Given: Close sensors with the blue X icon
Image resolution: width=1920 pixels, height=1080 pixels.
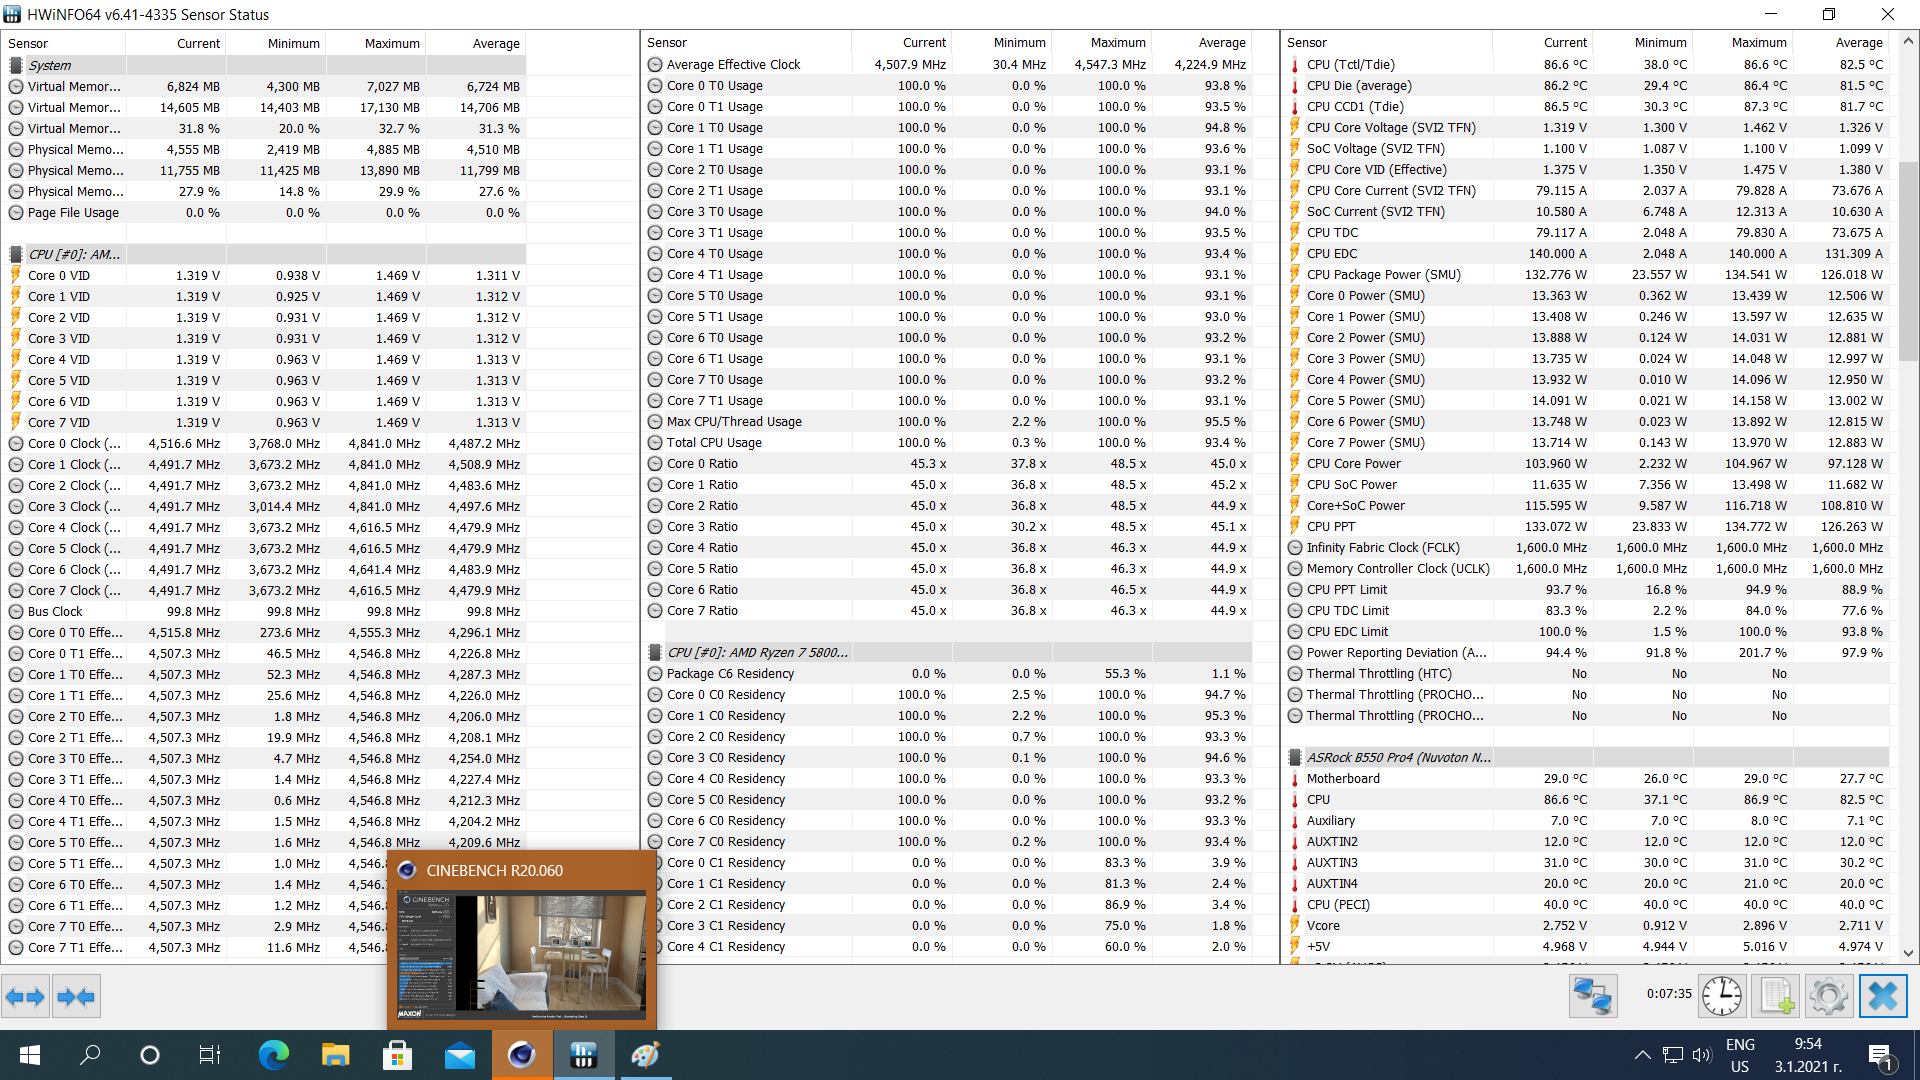Looking at the screenshot, I should point(1883,996).
